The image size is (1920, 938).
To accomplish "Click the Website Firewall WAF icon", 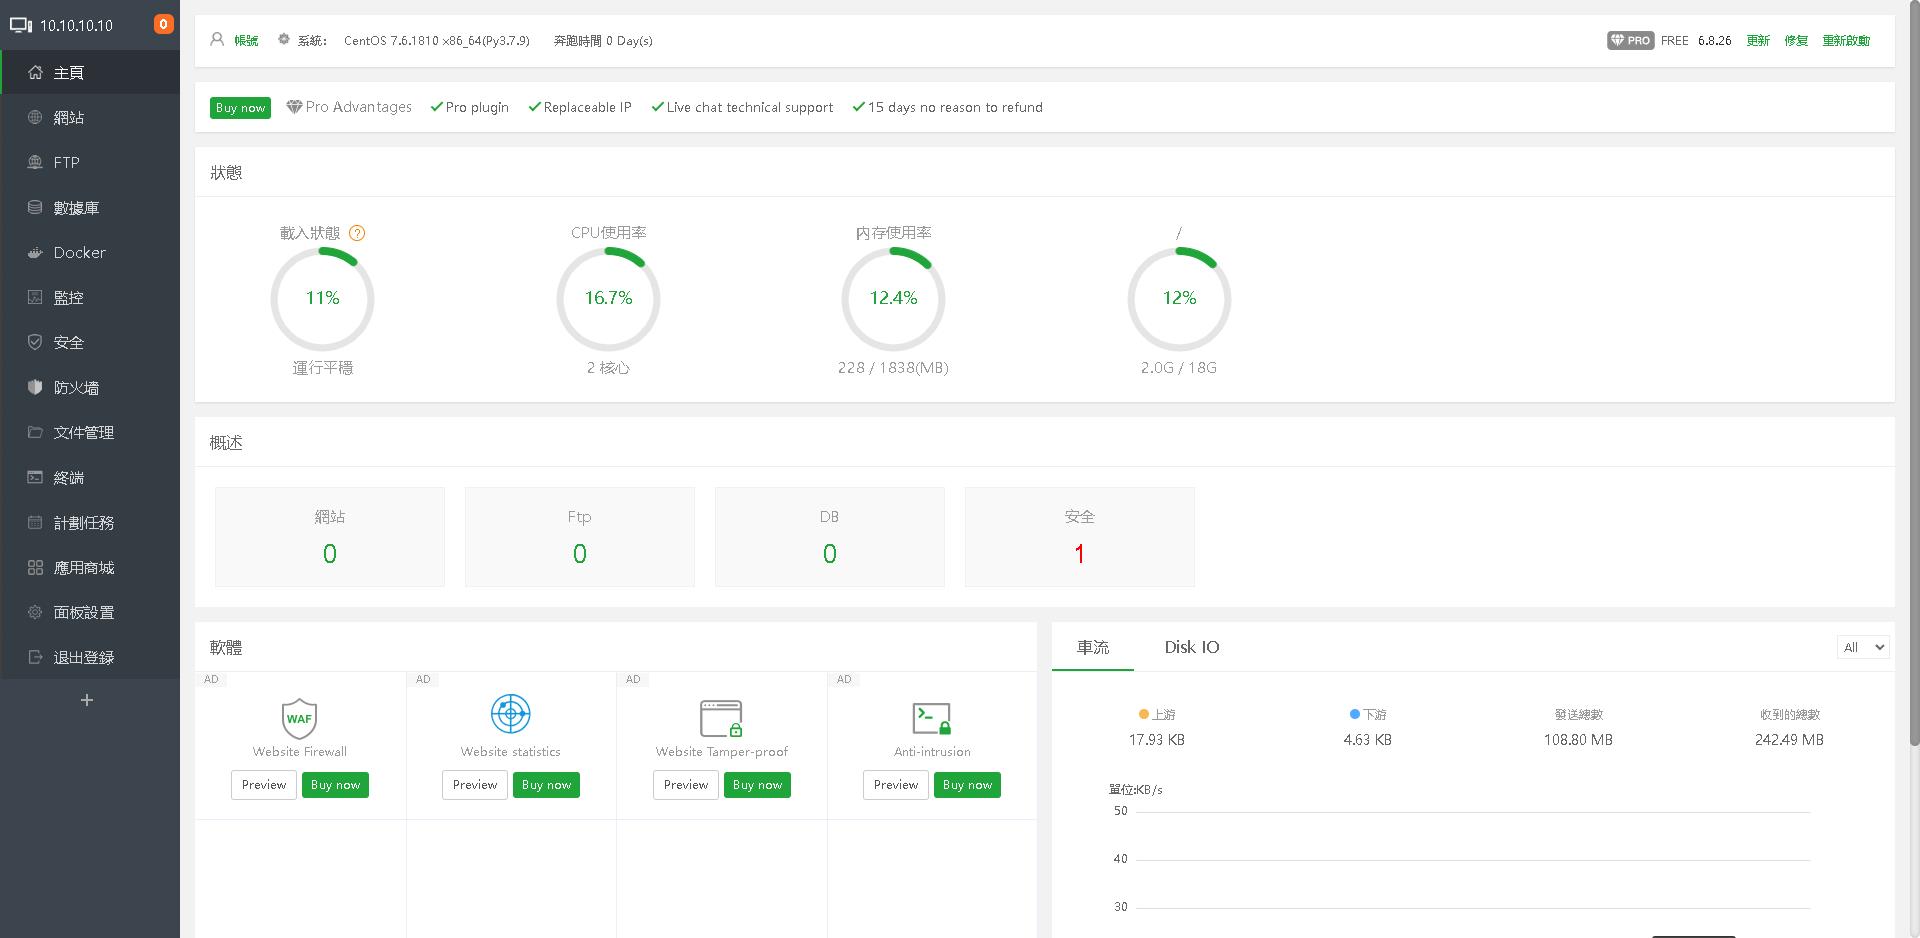I will [299, 717].
